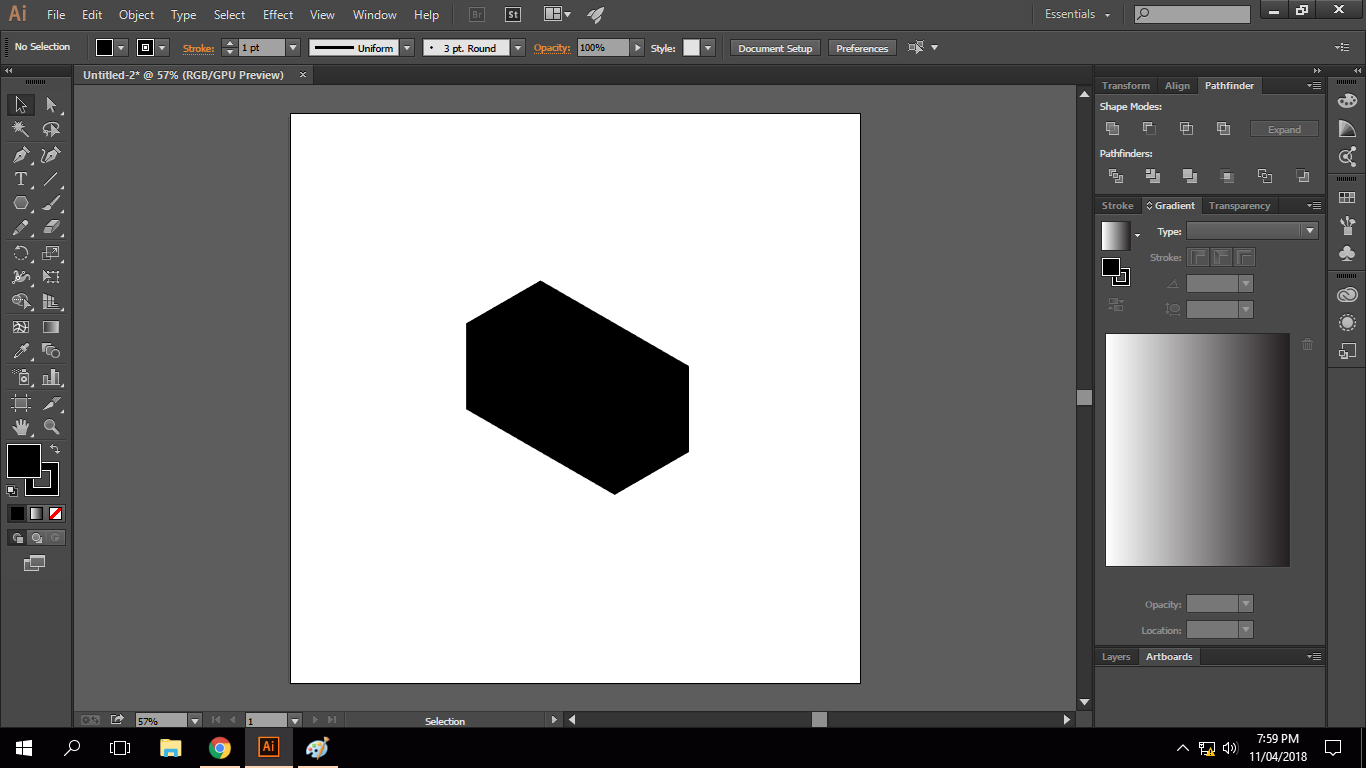Select the Rotate tool
This screenshot has height=768, width=1366.
21,253
